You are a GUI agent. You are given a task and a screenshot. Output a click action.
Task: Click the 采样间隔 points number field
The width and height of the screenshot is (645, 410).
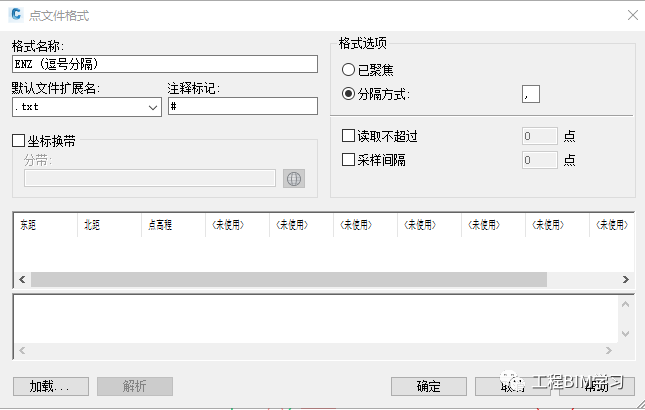(540, 160)
